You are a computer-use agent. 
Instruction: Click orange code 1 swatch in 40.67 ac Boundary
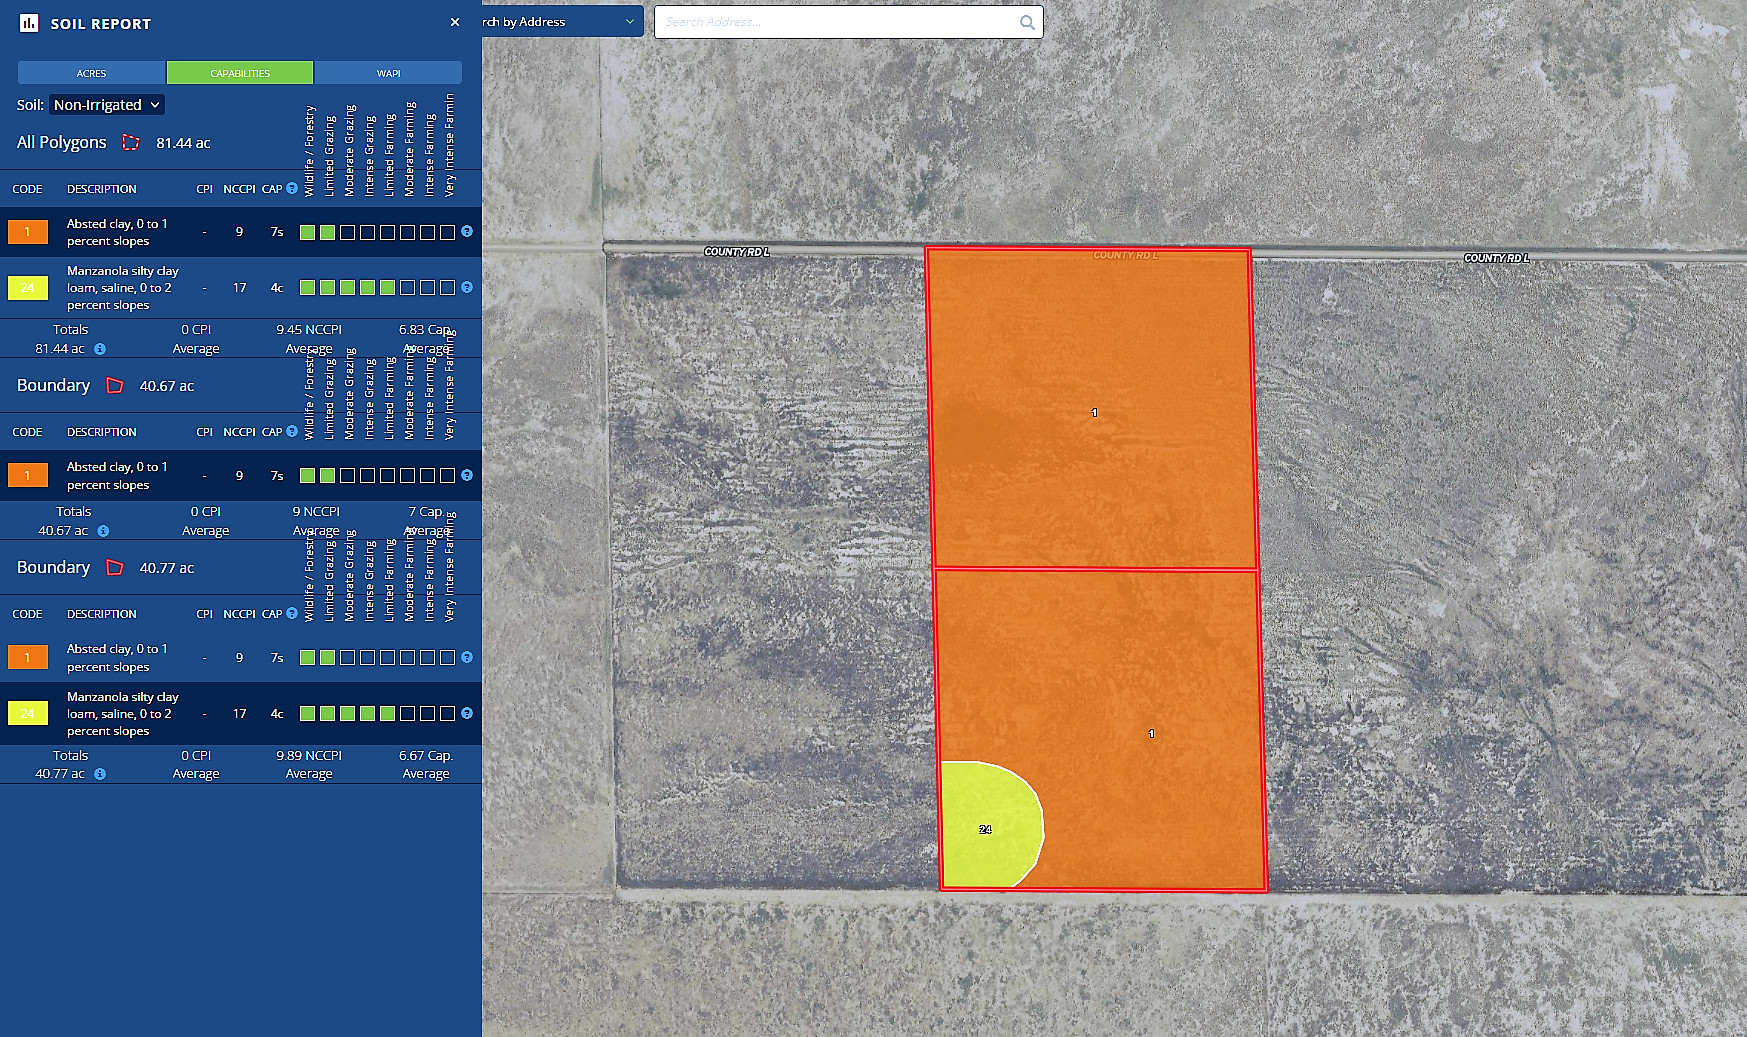click(28, 476)
